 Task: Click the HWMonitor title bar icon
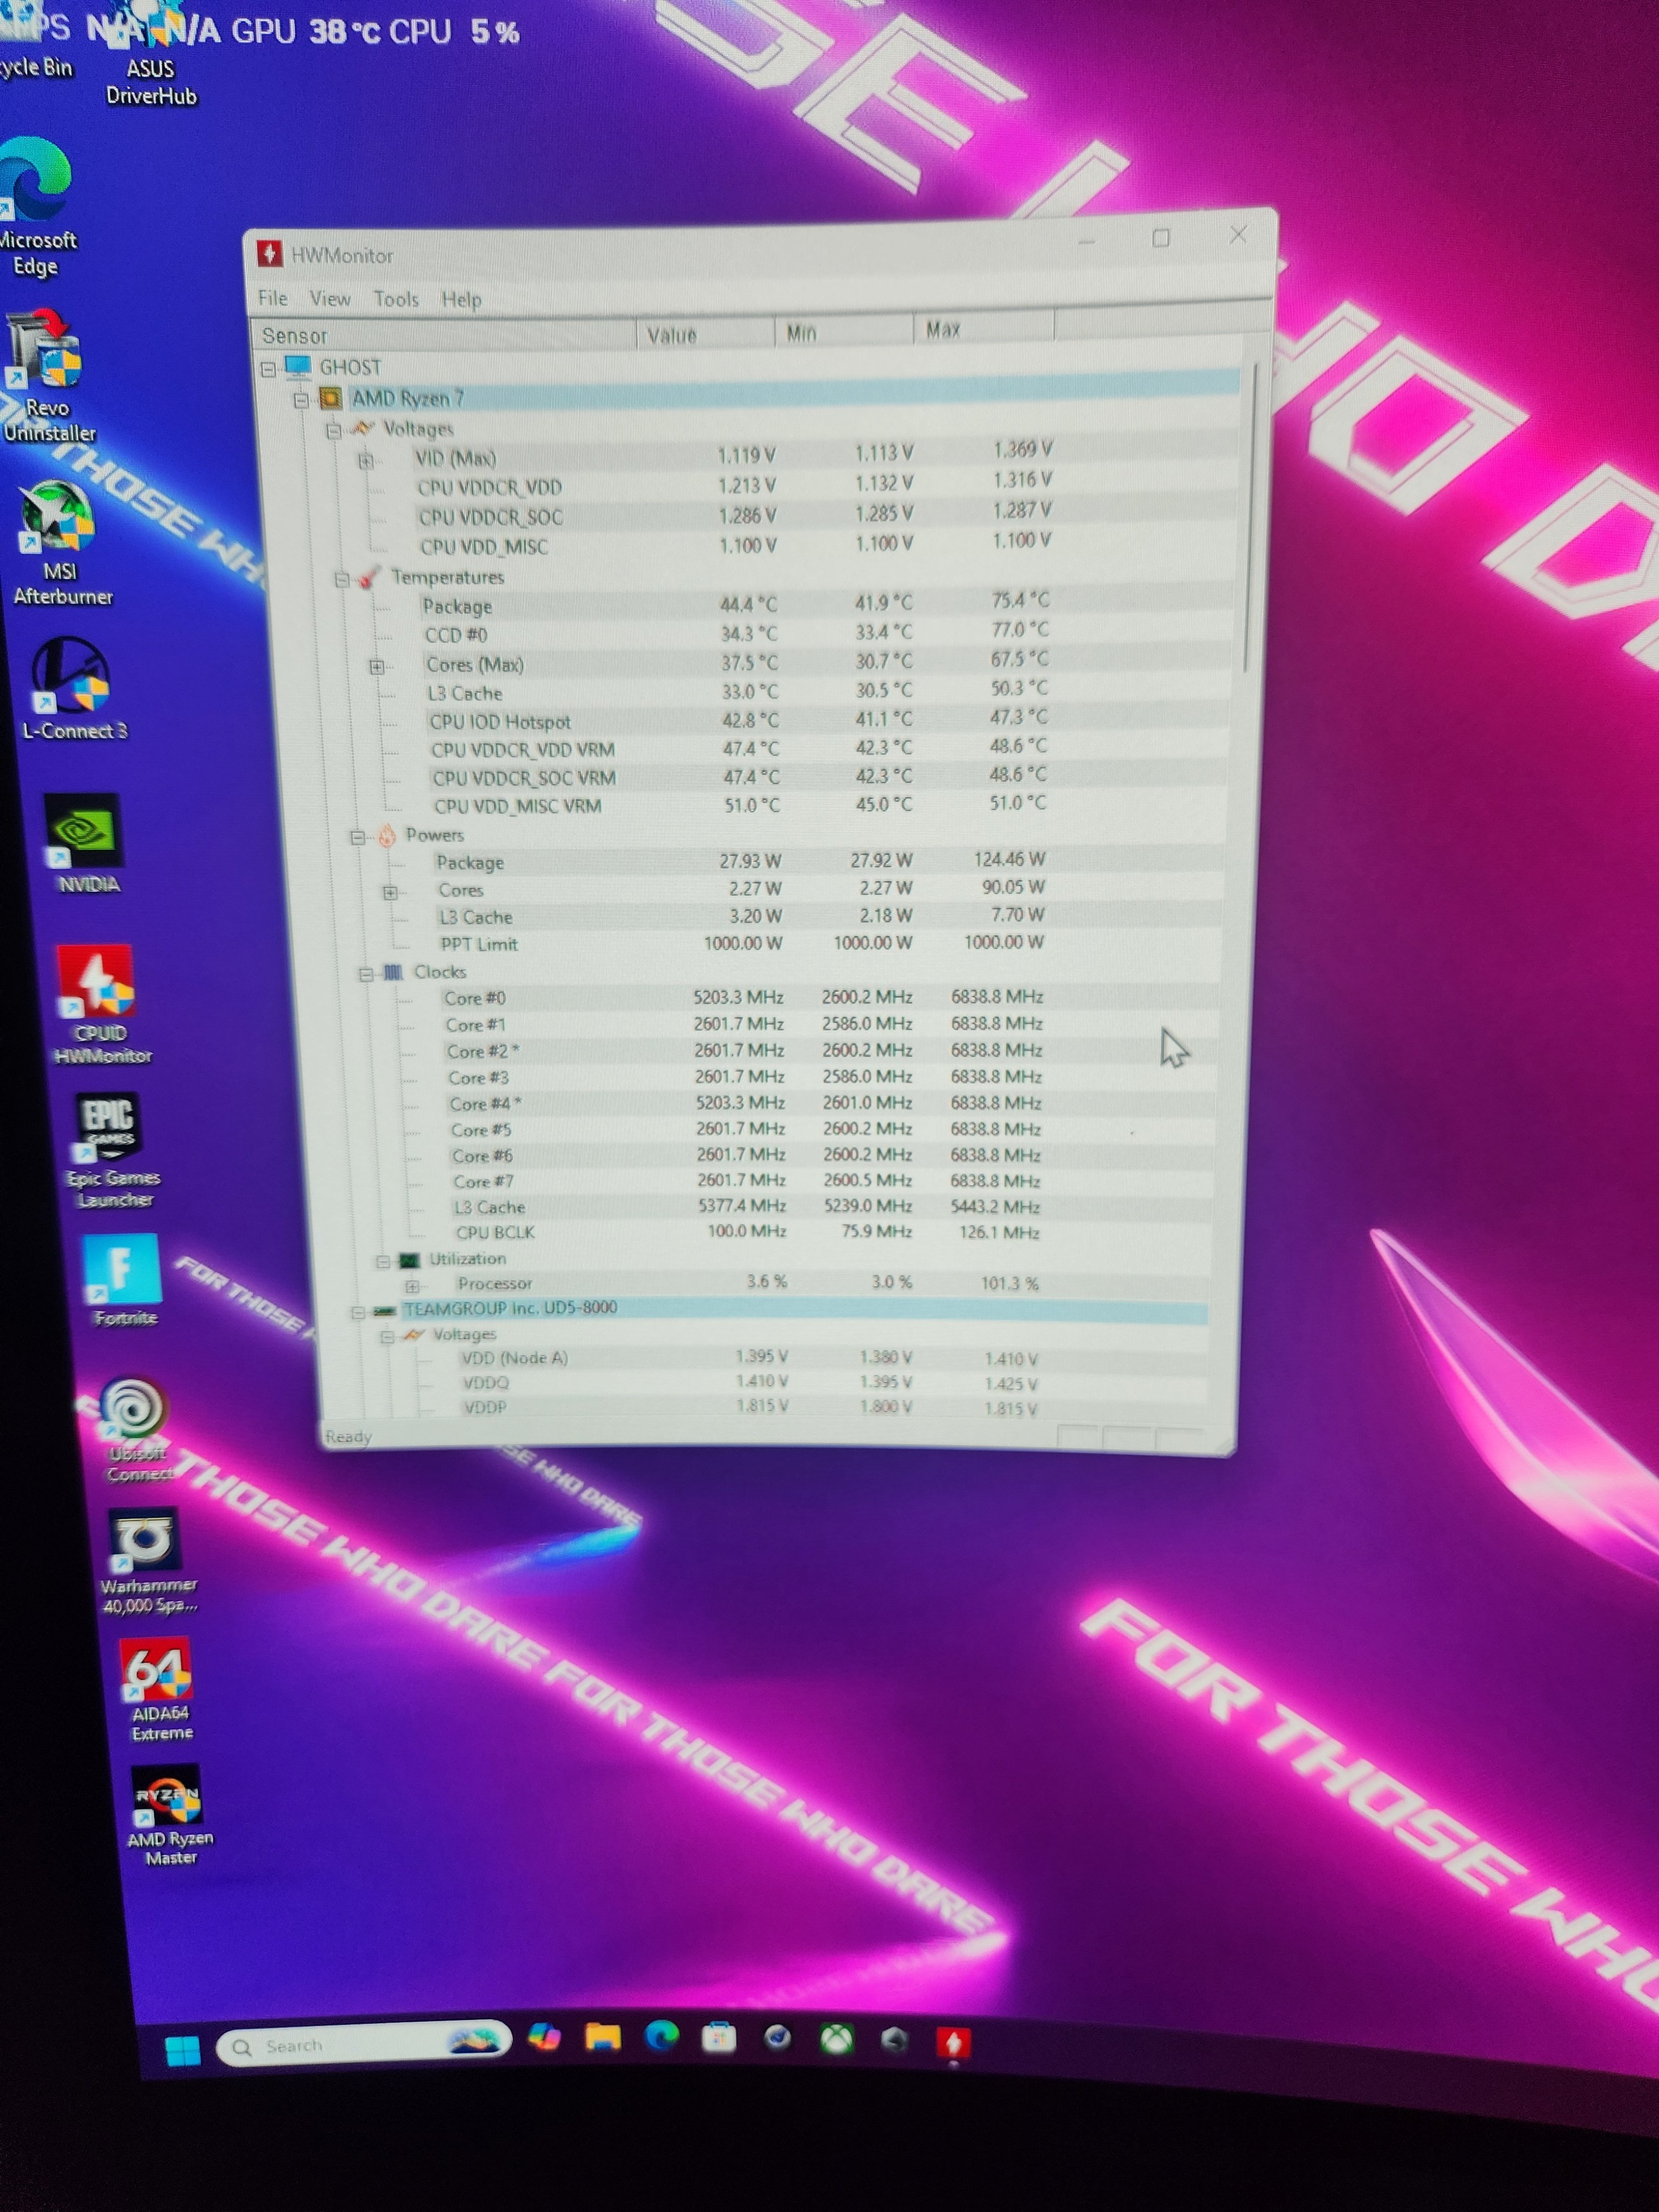click(269, 254)
